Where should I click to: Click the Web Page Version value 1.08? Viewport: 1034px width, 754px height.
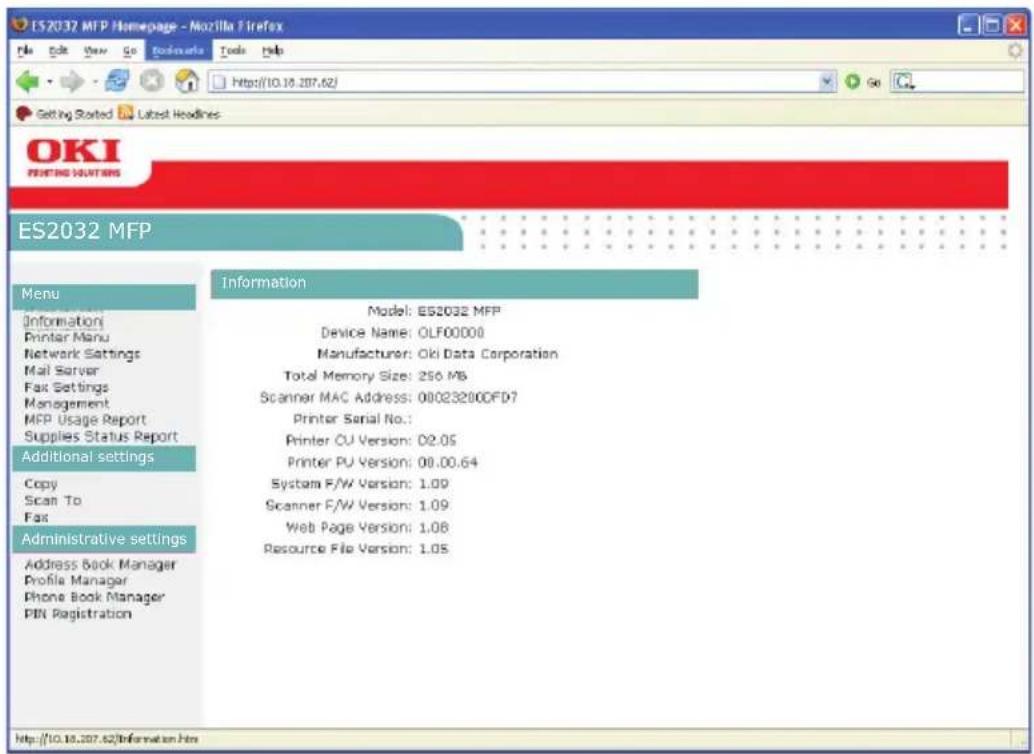(x=434, y=527)
